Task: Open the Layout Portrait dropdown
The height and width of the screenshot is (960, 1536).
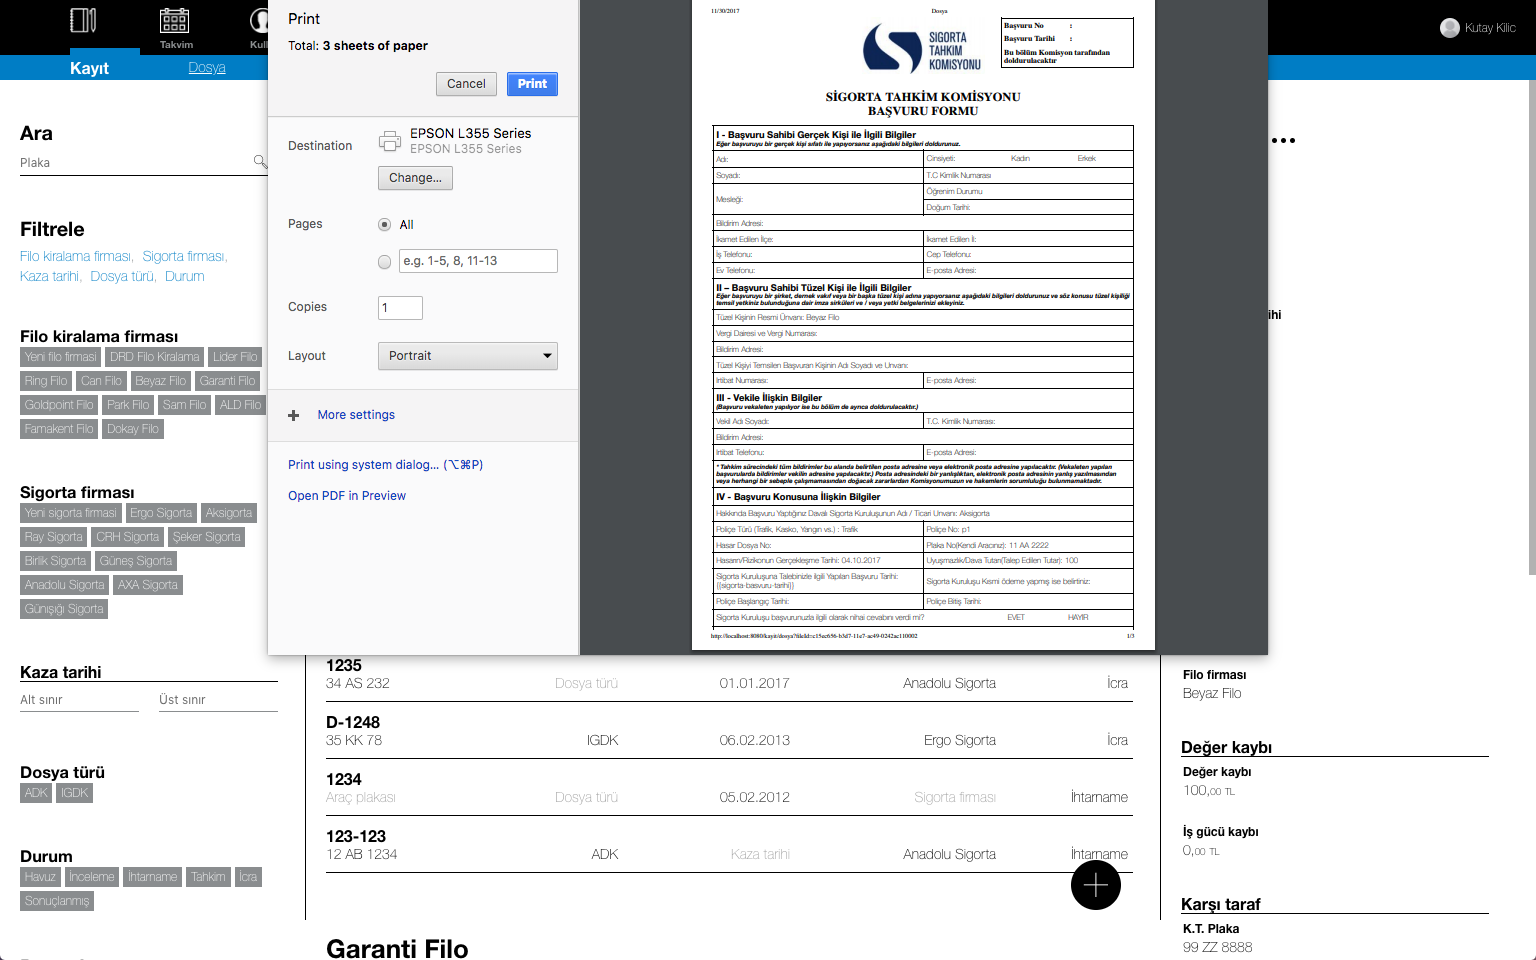Action: coord(467,356)
